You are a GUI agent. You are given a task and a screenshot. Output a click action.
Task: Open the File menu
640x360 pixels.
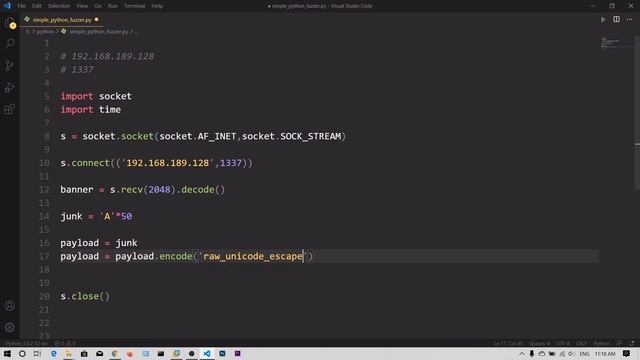(21, 6)
